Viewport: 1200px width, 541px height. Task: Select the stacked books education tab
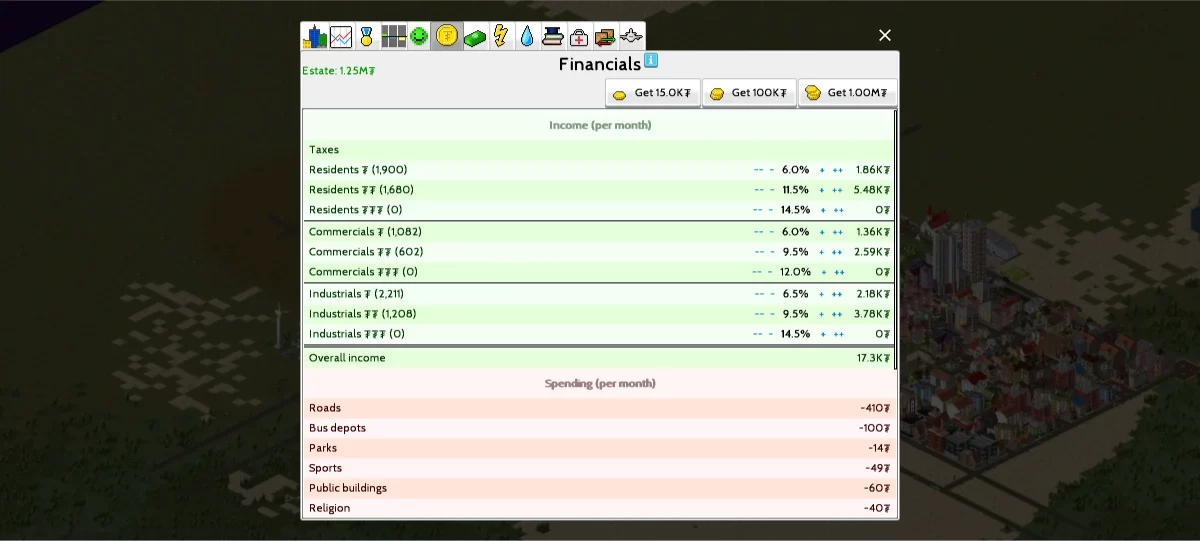tap(553, 37)
